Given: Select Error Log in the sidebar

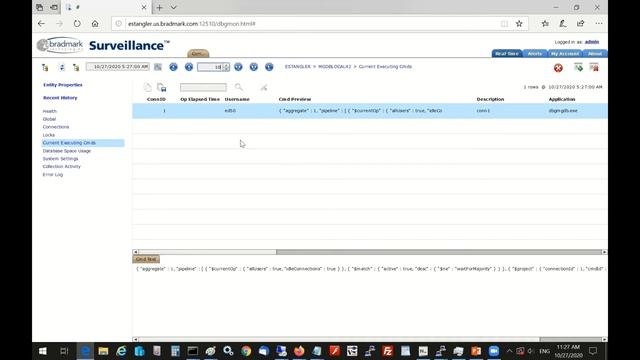Looking at the screenshot, I should click(53, 175).
